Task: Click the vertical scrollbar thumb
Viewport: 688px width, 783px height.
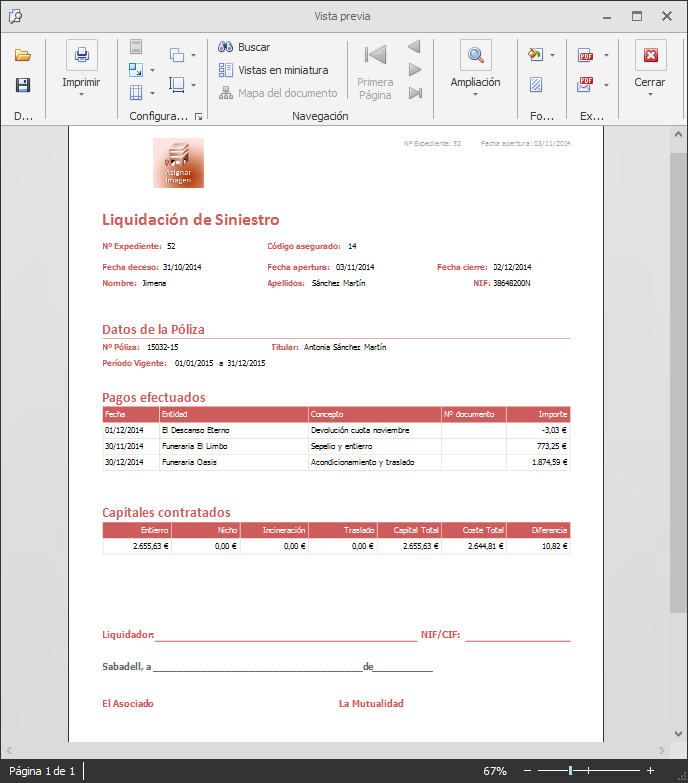Action: 678,383
